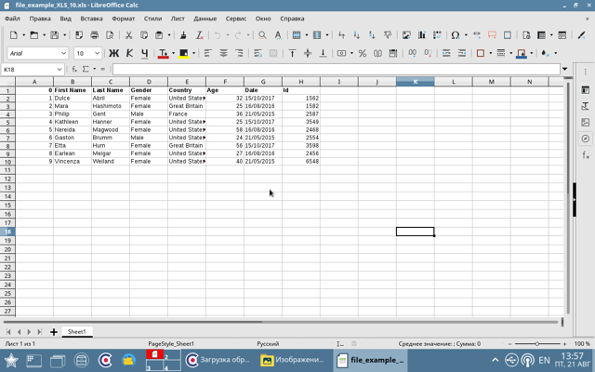
Task: Insert special character Omega icon
Action: (455, 35)
